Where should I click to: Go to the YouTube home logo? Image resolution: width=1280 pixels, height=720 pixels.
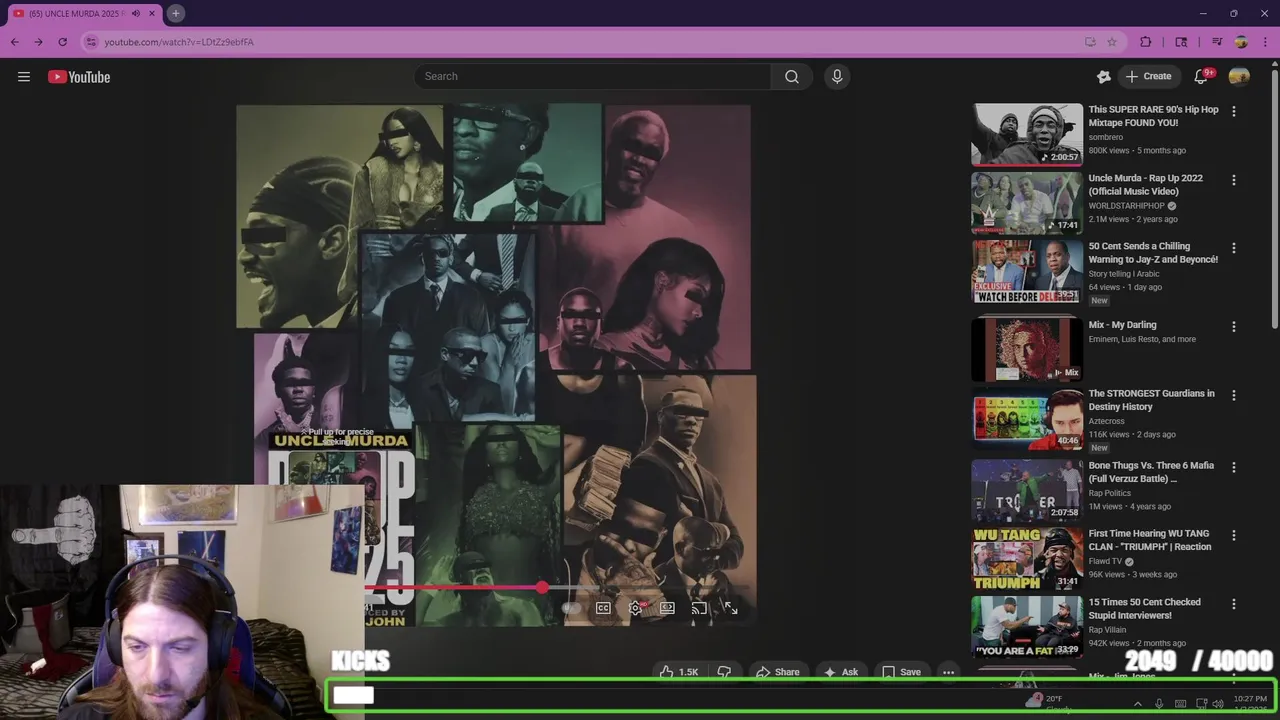(79, 77)
